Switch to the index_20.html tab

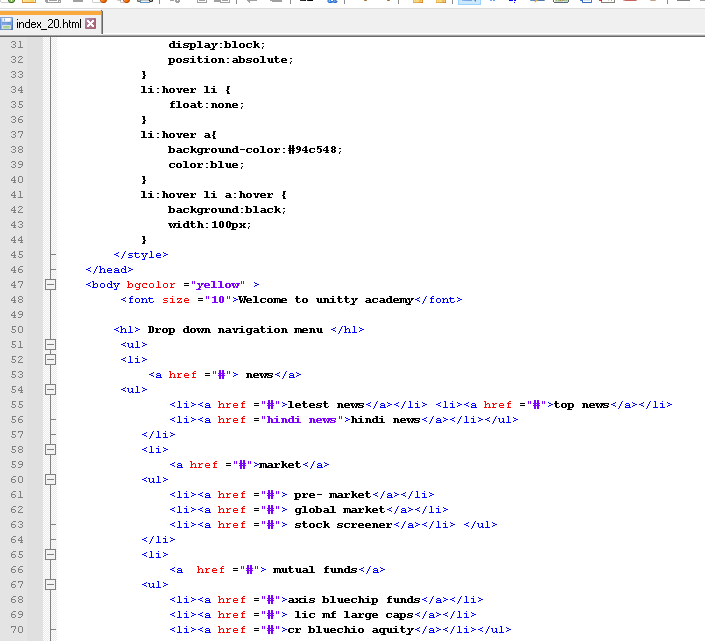(48, 23)
